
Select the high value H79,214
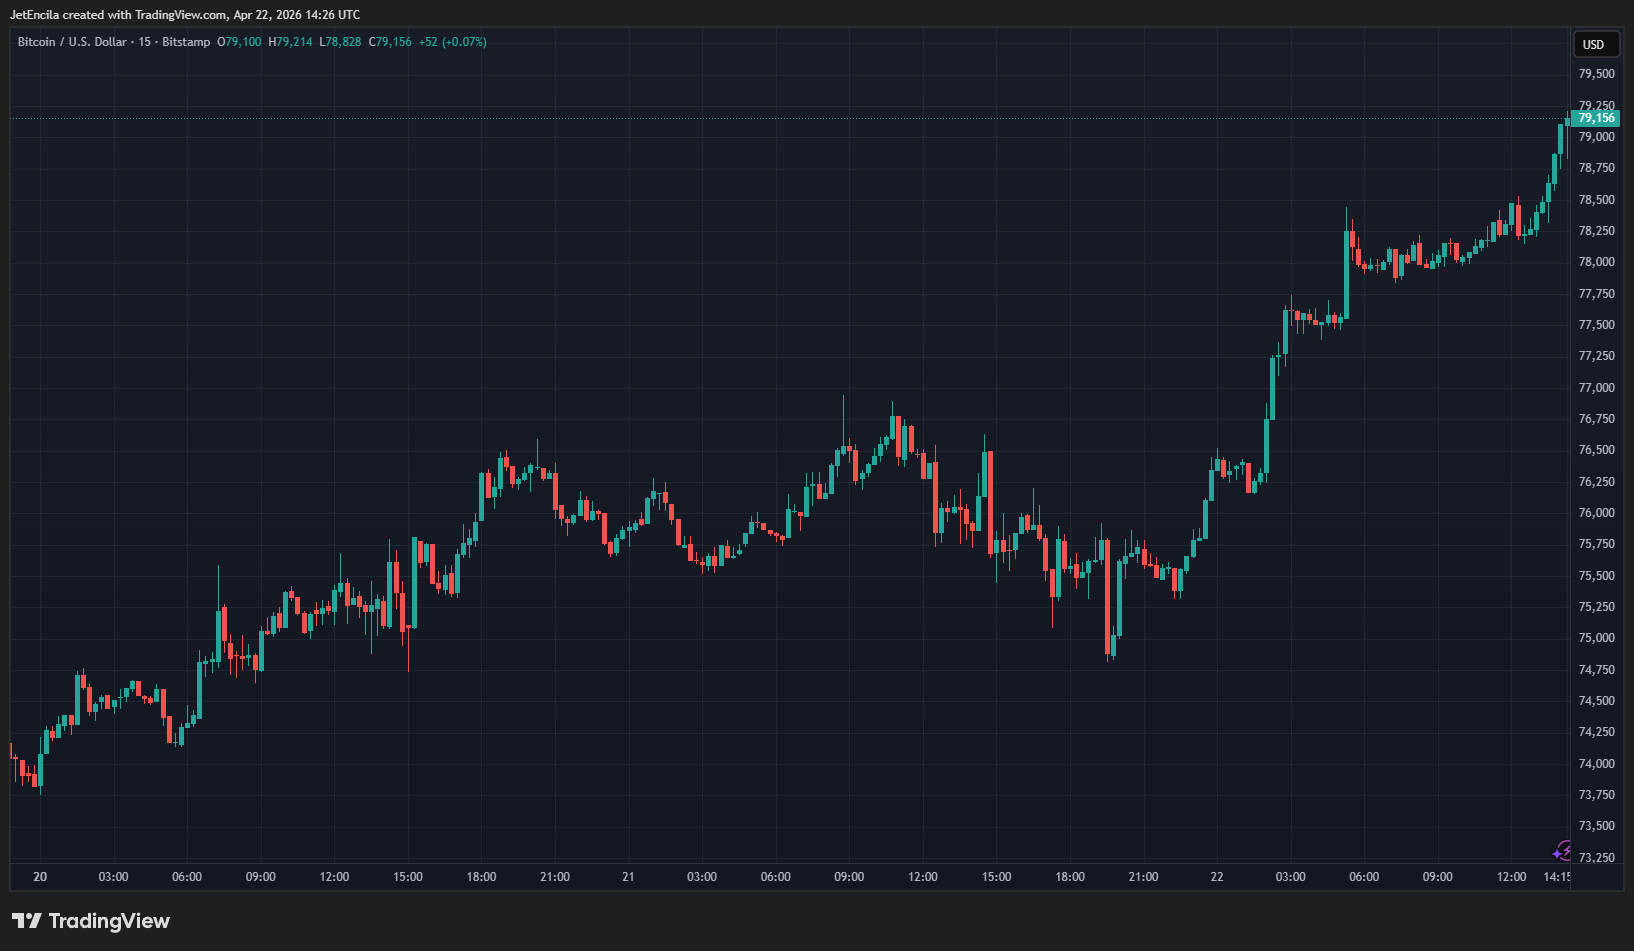(x=290, y=42)
